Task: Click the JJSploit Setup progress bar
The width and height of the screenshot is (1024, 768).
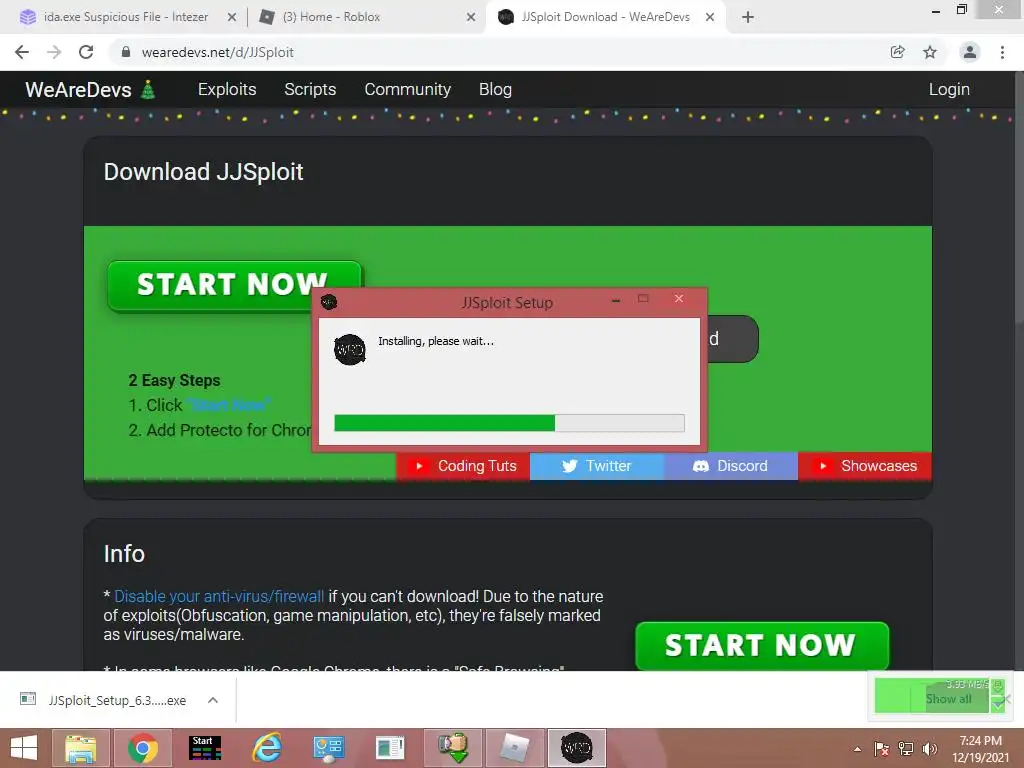Action: 509,423
